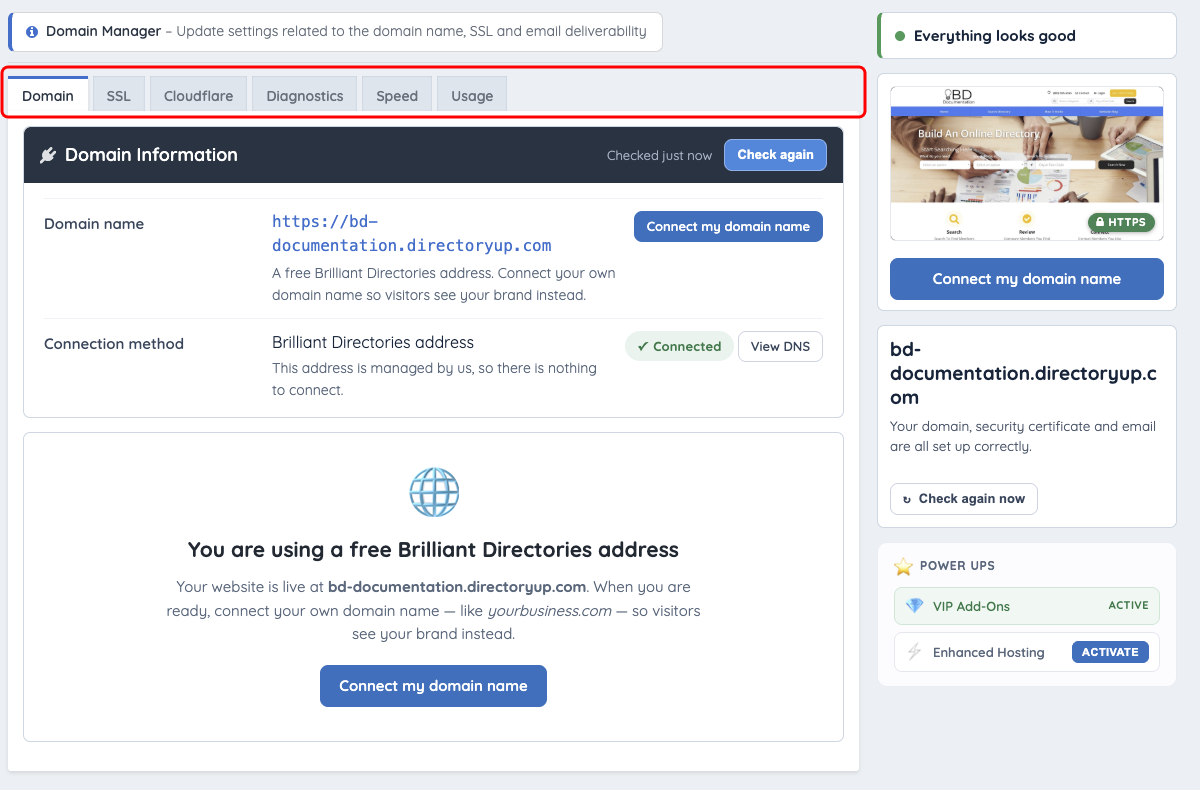Click the HTTPS lock badge on site preview
Screen dimensions: 1200x790
(x=1121, y=222)
